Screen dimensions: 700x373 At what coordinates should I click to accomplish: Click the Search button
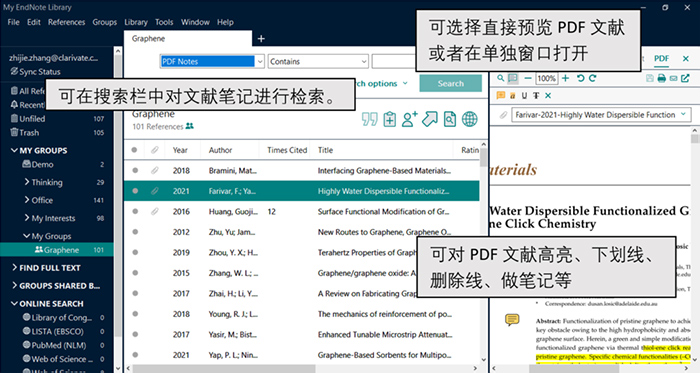point(450,83)
